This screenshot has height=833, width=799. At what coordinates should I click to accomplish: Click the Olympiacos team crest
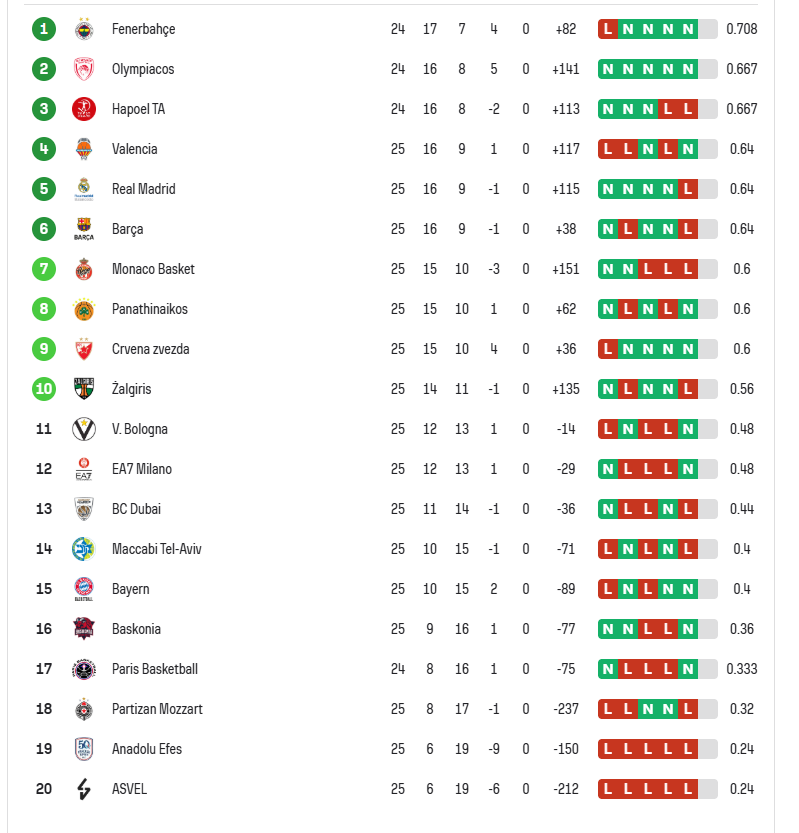84,69
